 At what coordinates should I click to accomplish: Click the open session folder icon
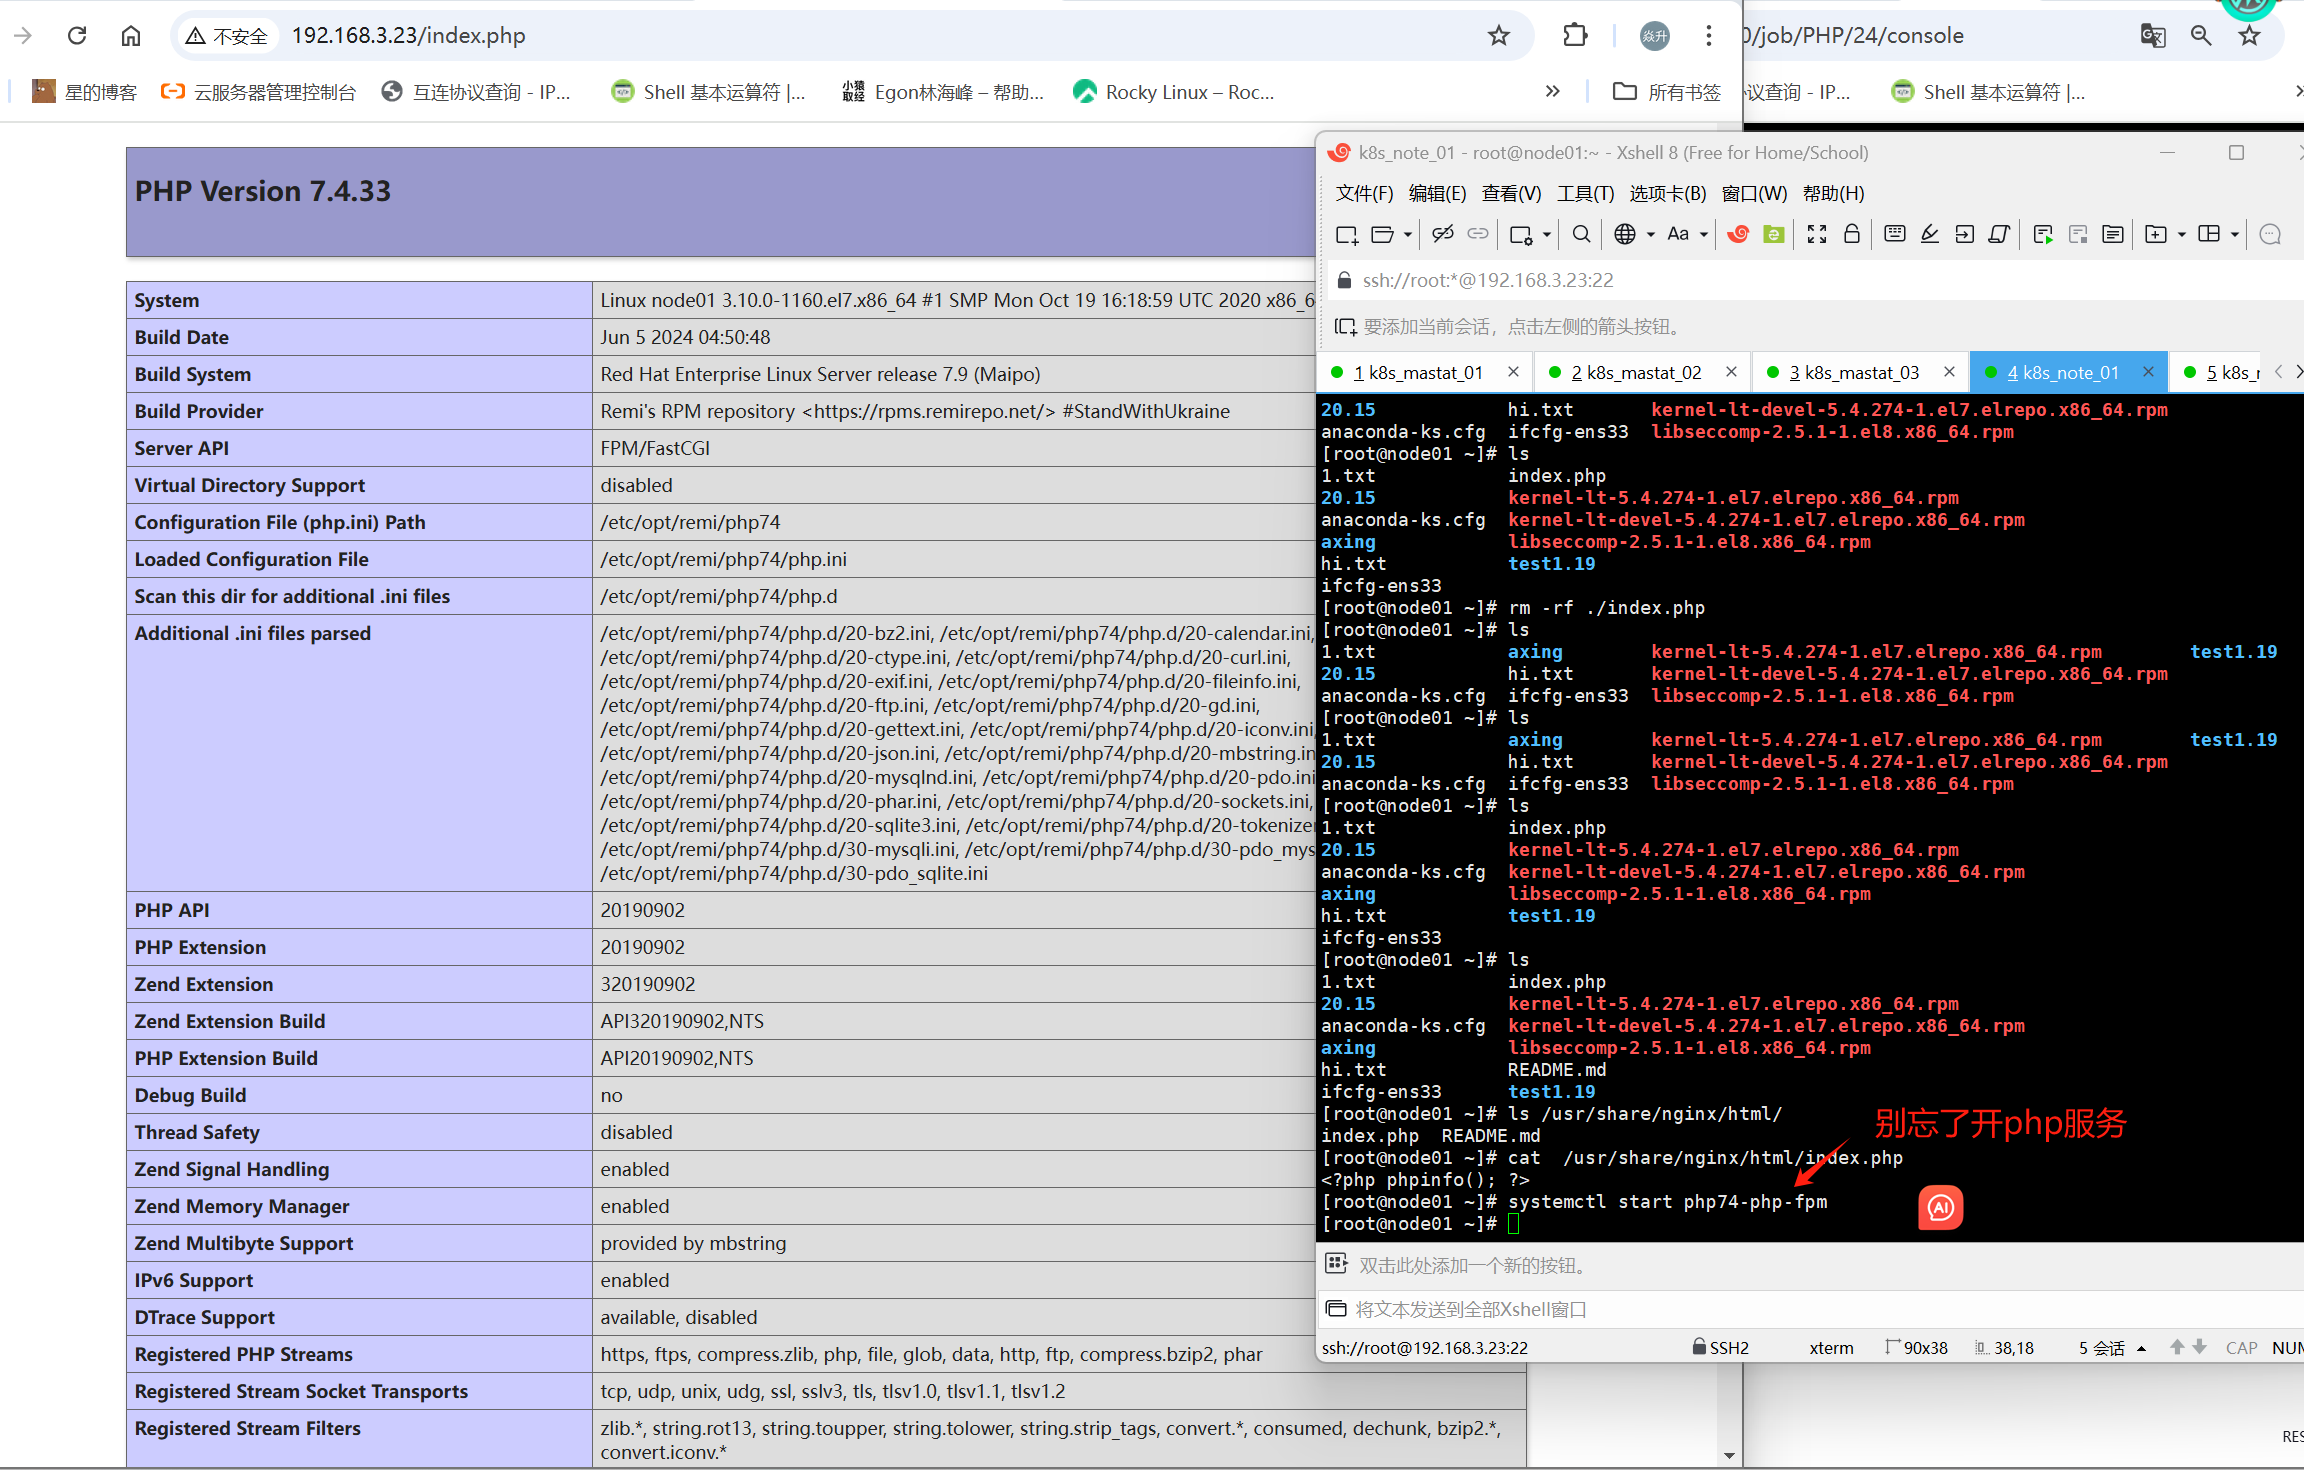(x=1382, y=234)
